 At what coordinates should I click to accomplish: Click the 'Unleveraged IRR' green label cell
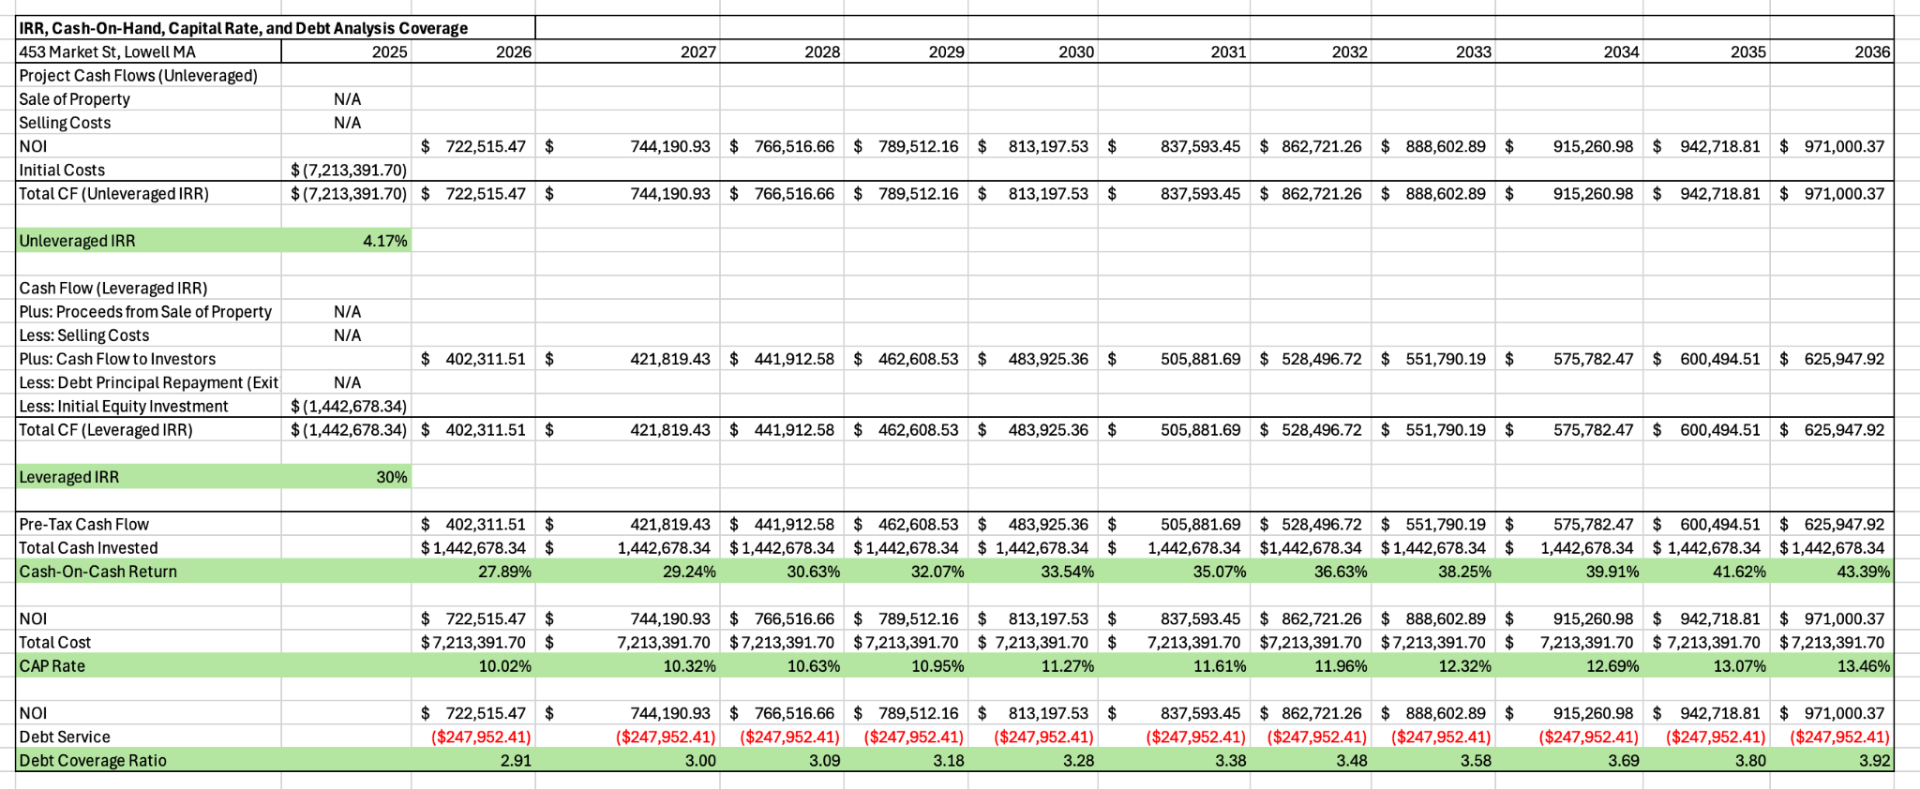click(x=148, y=241)
